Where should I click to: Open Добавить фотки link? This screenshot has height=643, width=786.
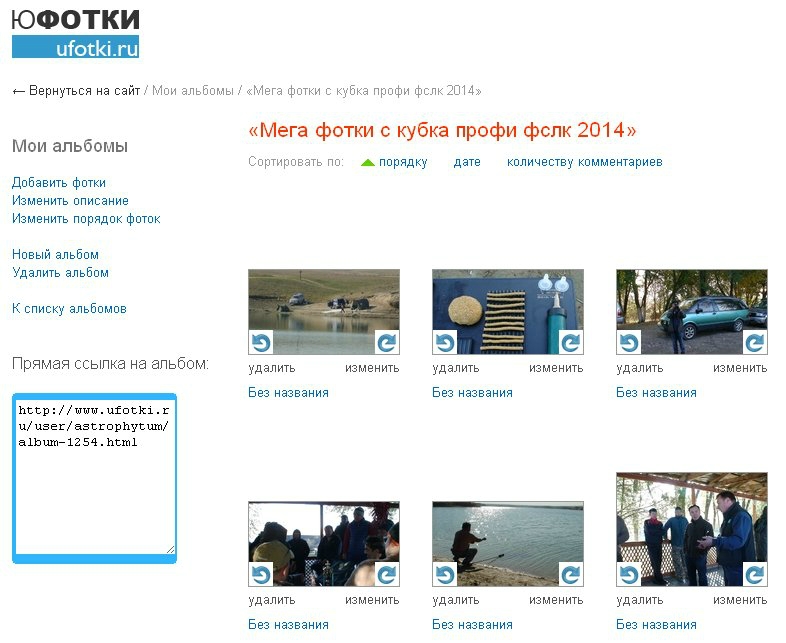click(59, 183)
